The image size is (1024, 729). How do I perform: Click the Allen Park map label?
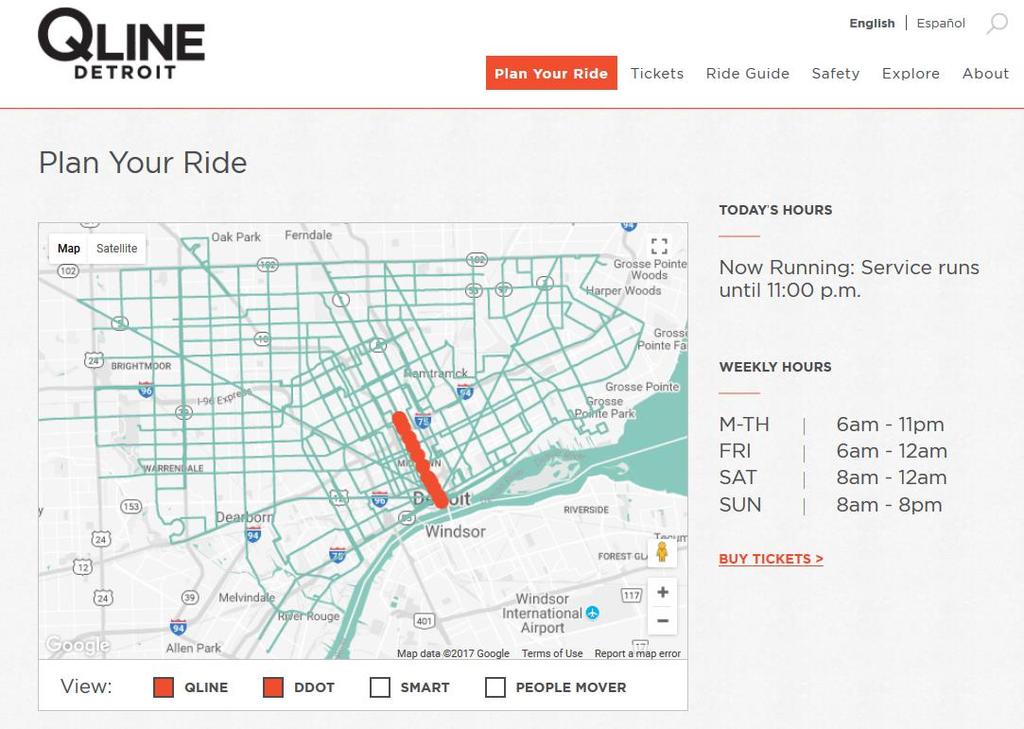coord(193,648)
